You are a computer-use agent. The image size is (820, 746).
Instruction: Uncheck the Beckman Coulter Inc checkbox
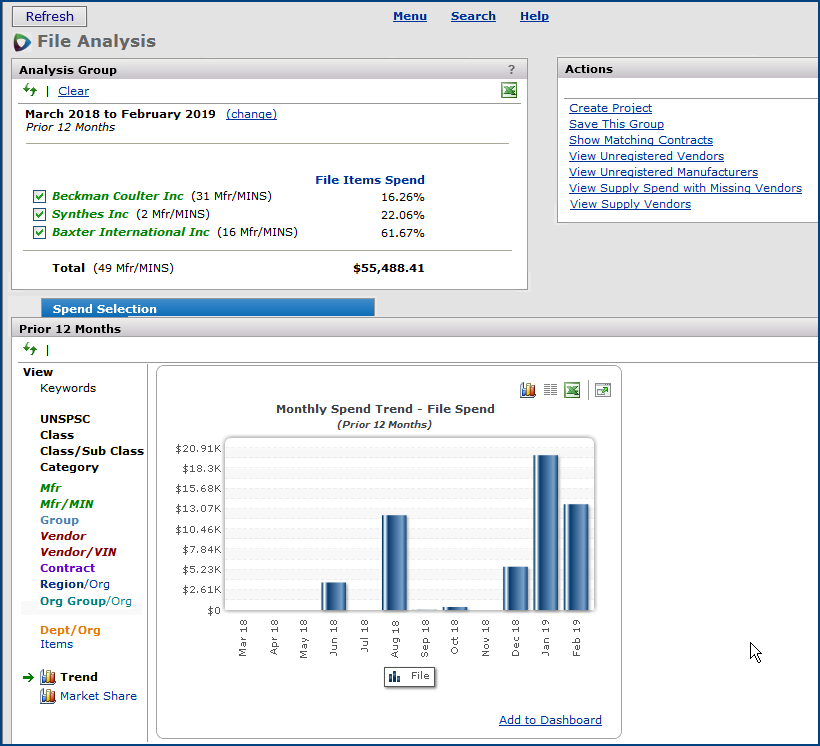pyautogui.click(x=39, y=197)
